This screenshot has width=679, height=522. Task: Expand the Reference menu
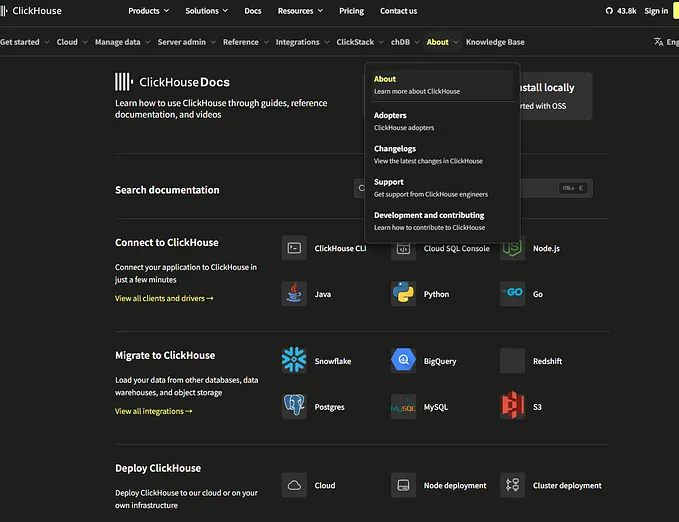pos(246,42)
